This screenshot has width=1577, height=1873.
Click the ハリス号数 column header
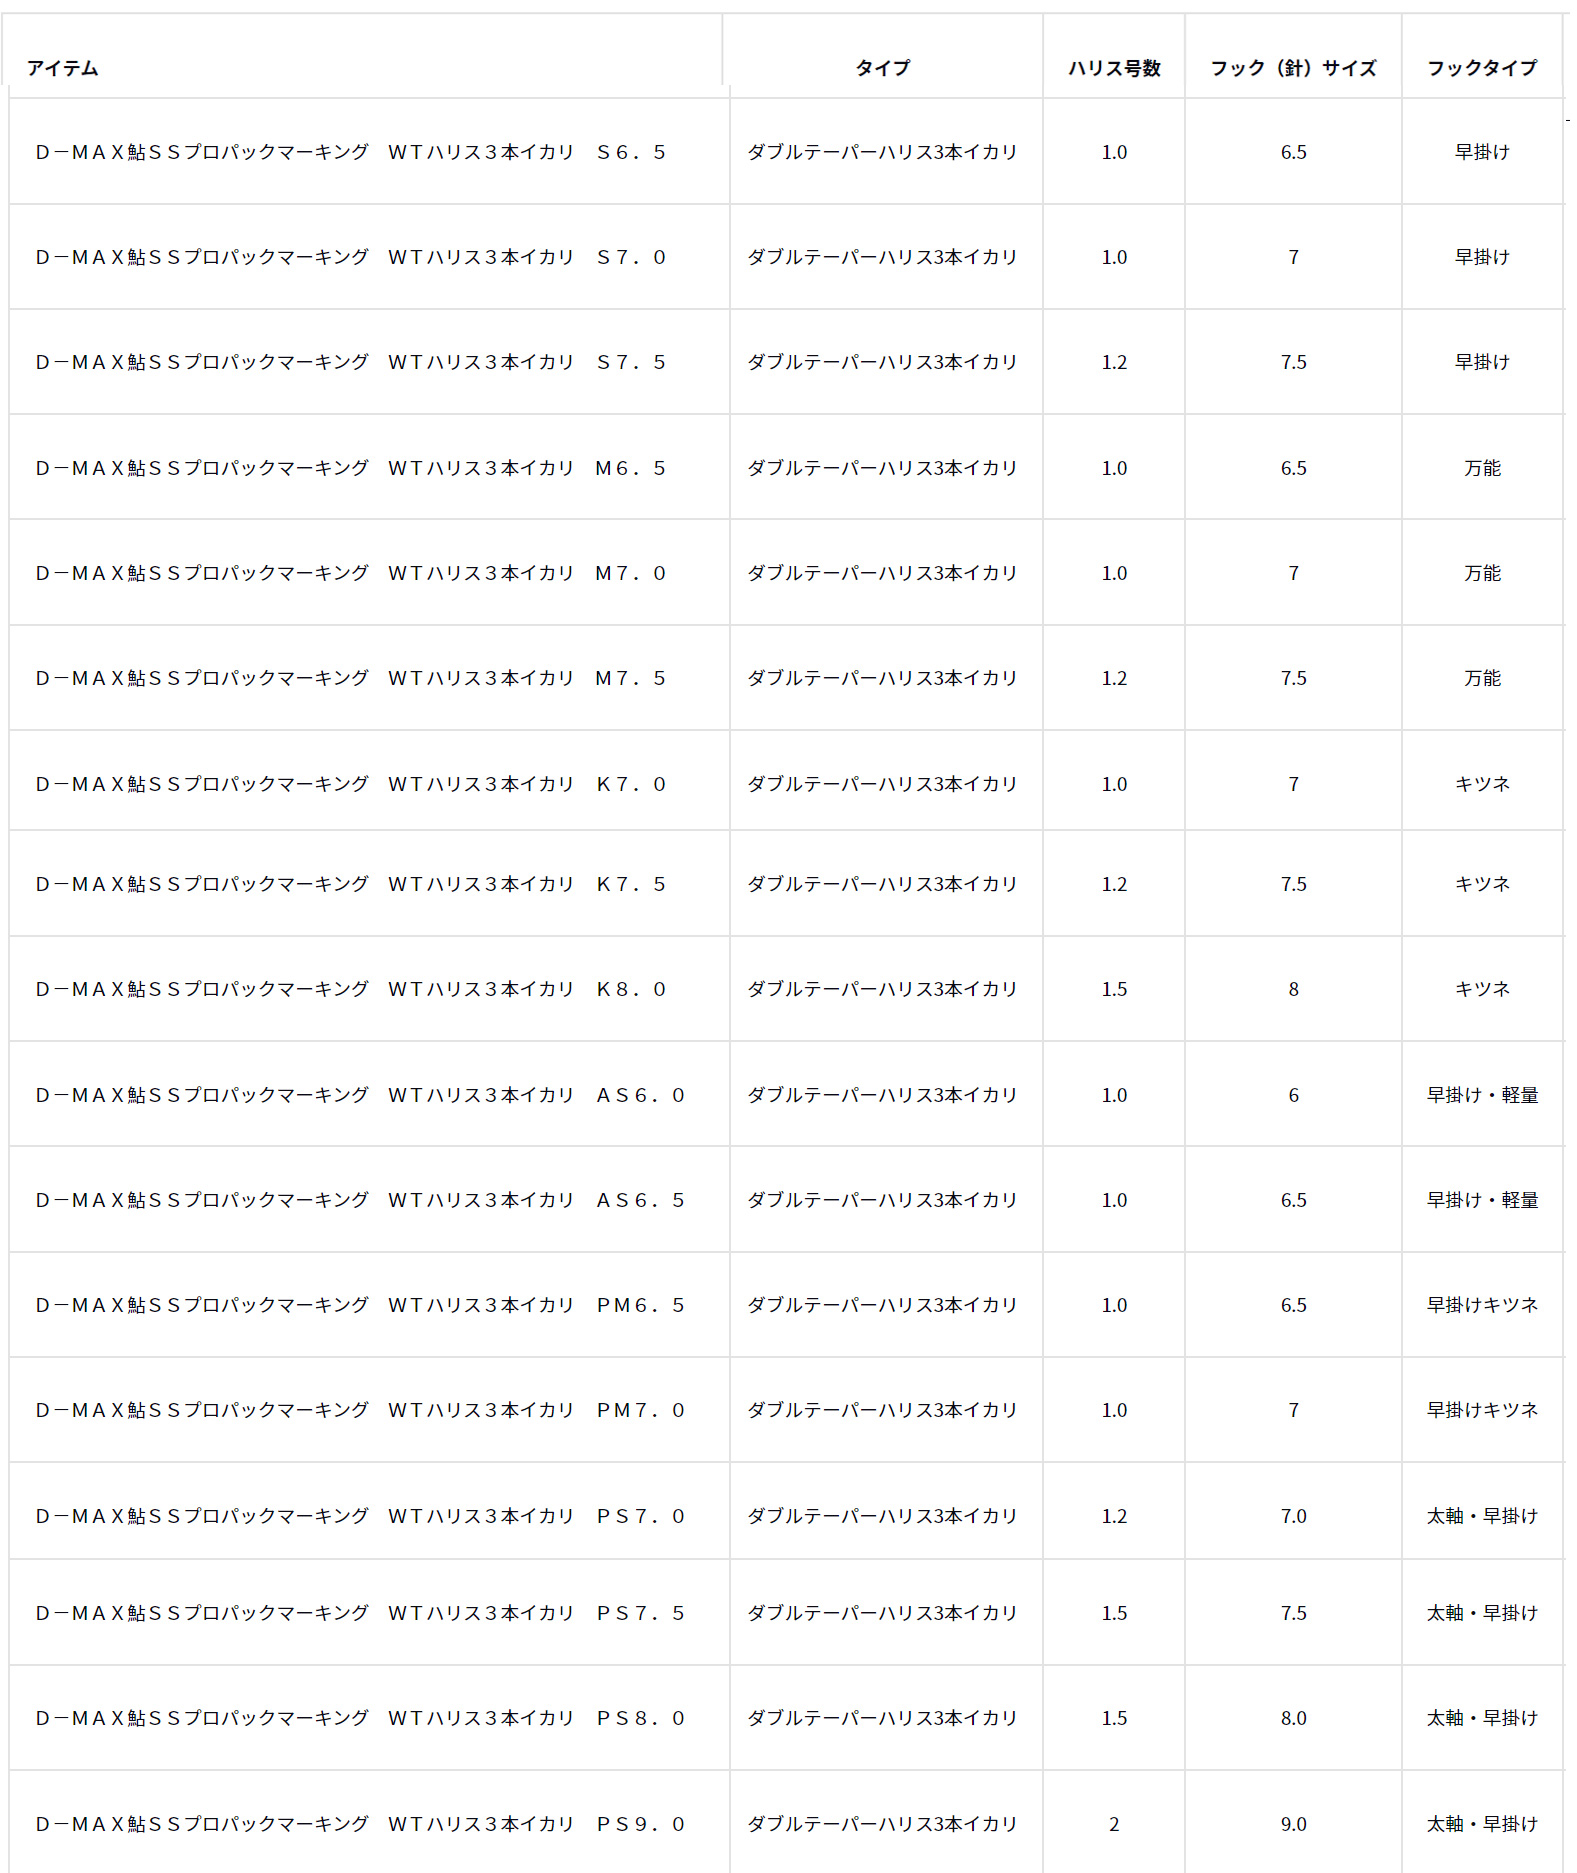[1114, 68]
